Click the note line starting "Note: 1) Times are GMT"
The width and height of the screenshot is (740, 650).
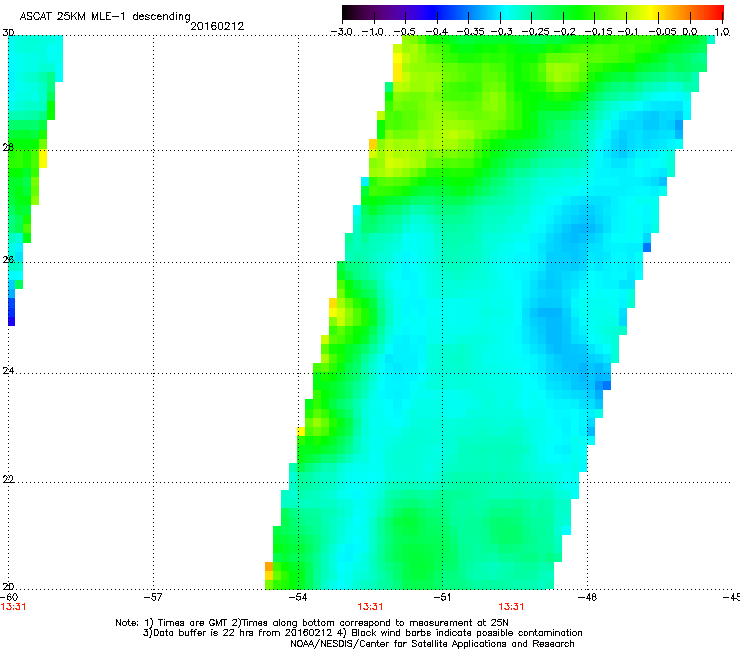coord(312,623)
